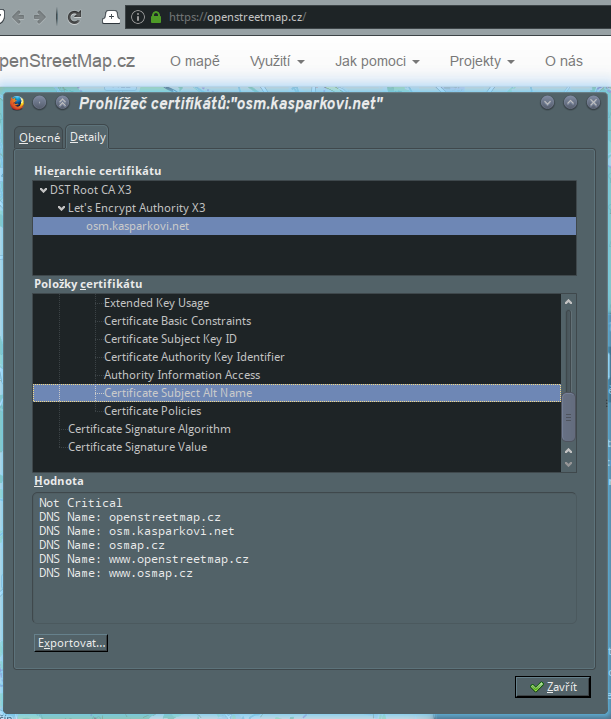Click the round sticky button in dialog titlebar

pyautogui.click(x=39, y=103)
